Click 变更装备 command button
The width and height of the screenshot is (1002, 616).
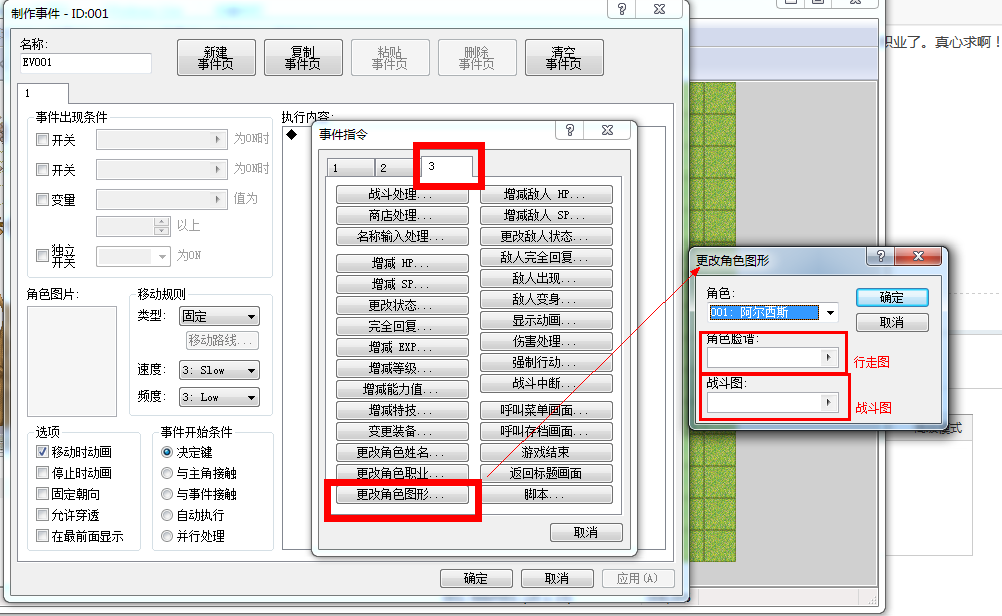(402, 431)
